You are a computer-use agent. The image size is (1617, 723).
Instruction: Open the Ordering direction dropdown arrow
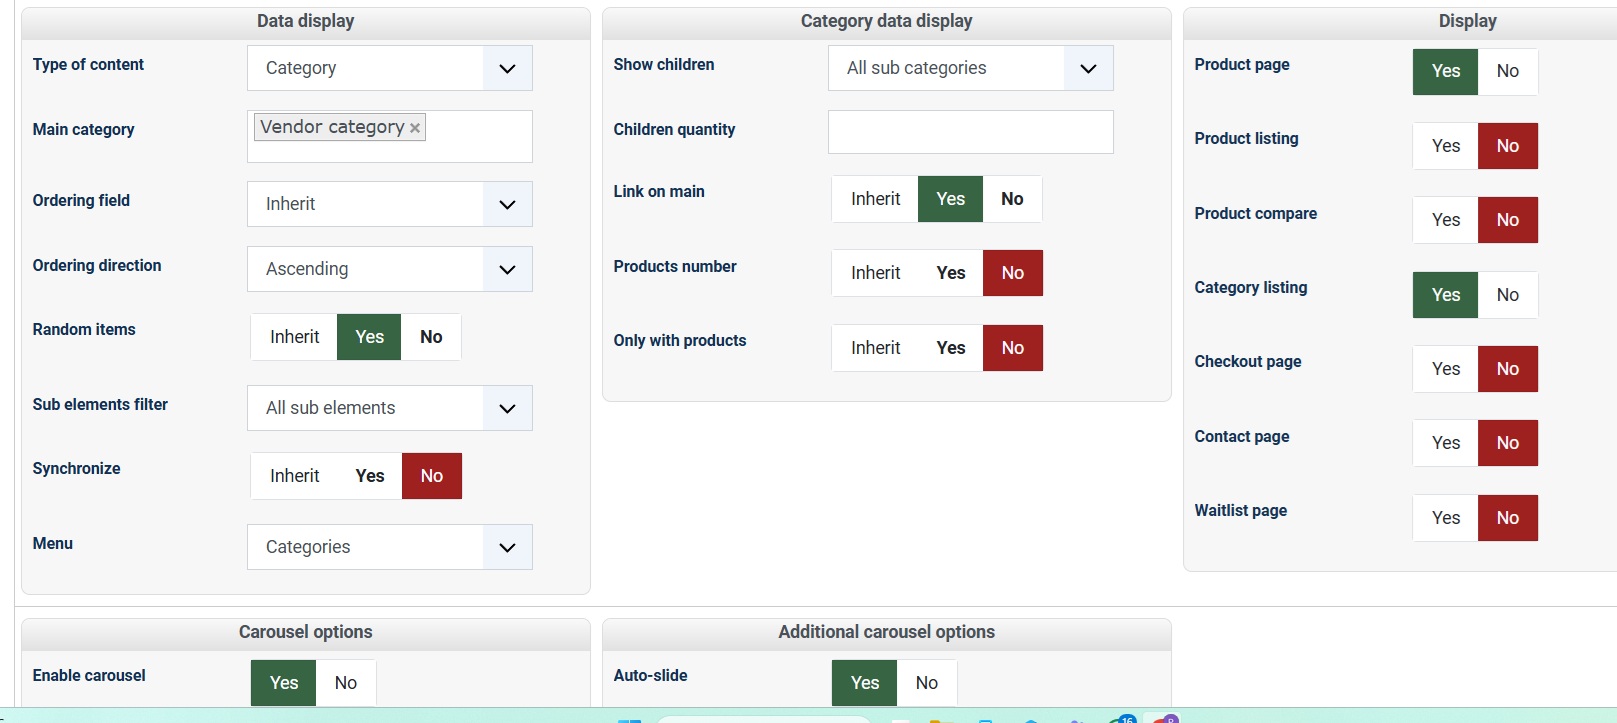[x=507, y=269]
